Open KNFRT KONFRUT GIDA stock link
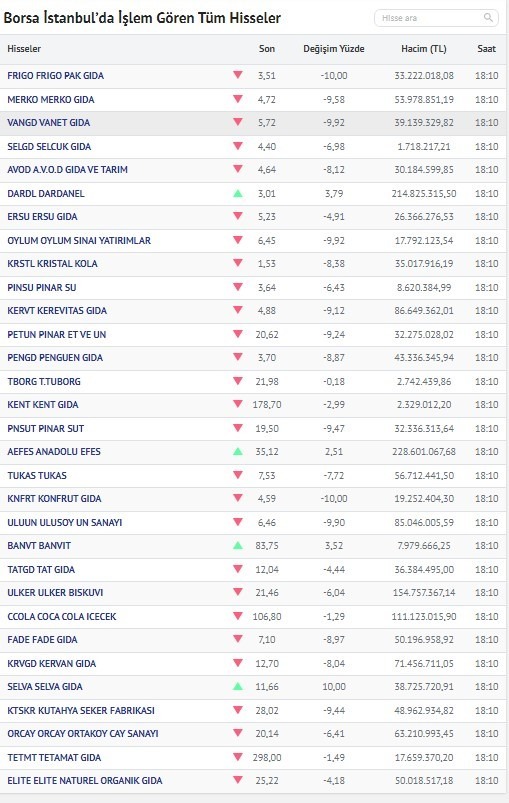The image size is (509, 803). click(x=54, y=499)
